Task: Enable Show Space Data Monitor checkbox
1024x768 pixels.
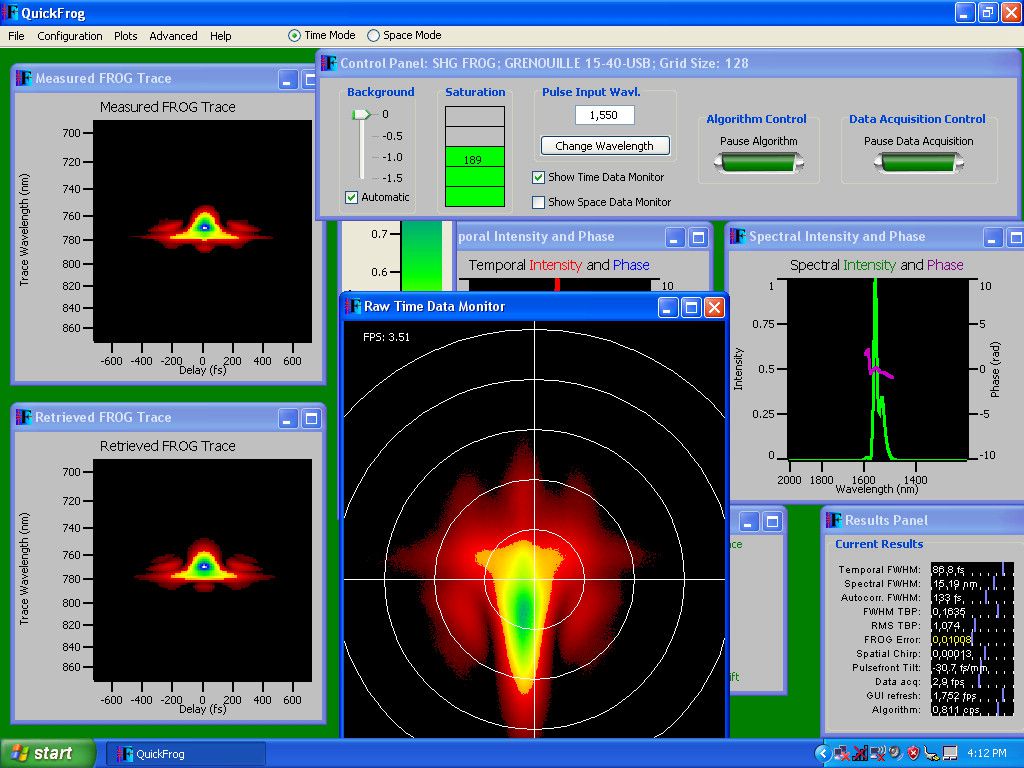Action: coord(539,202)
